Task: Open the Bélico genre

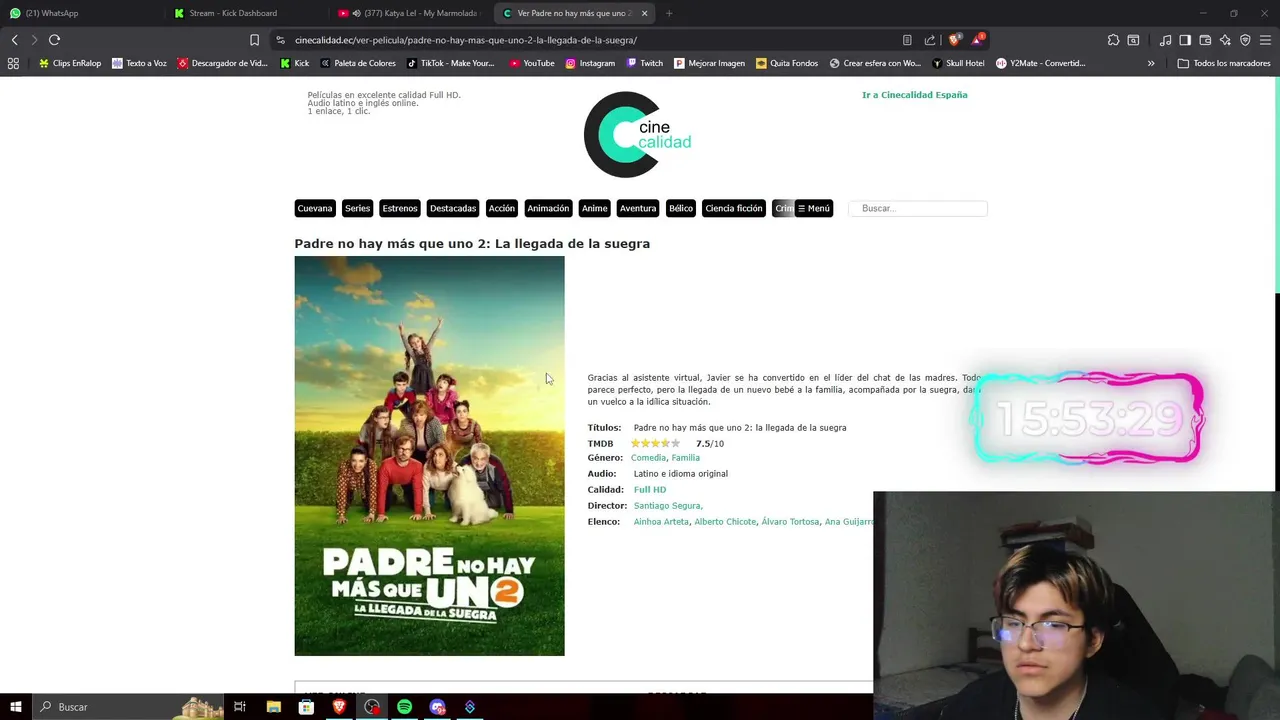Action: click(x=681, y=208)
